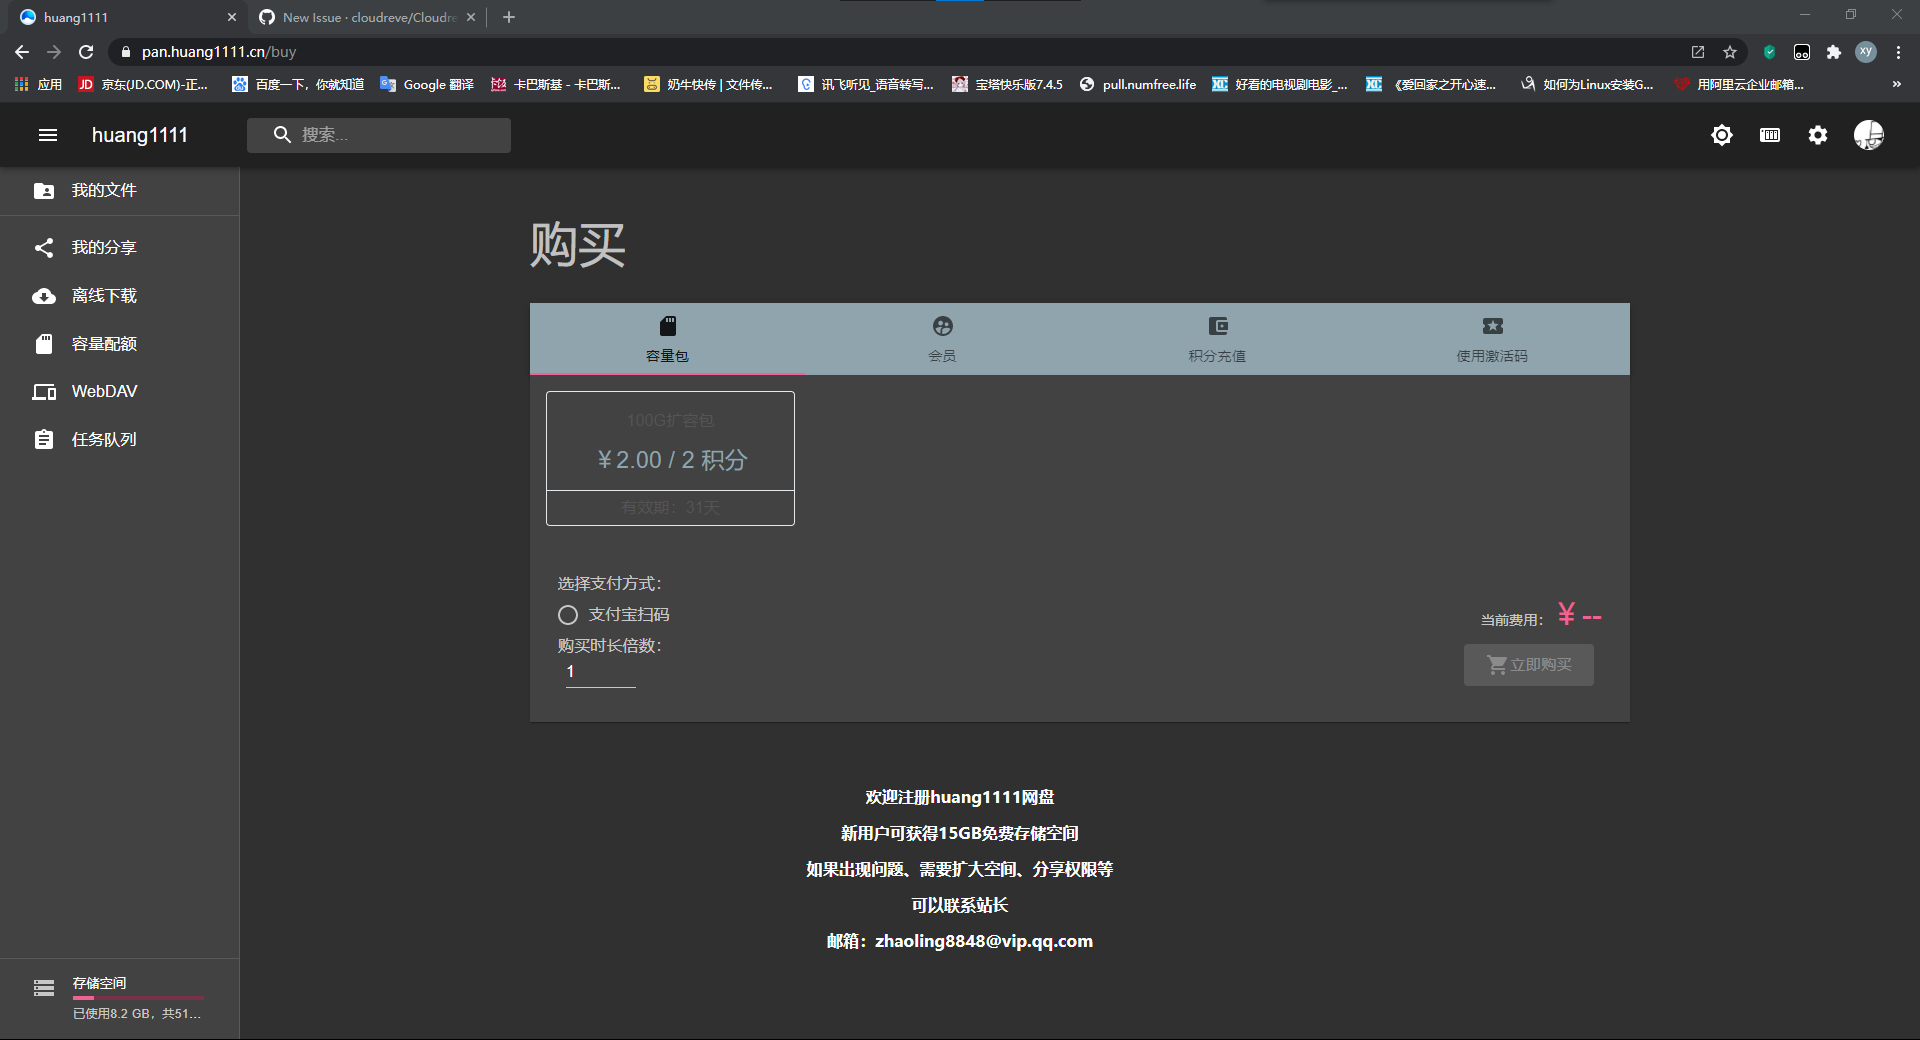Image resolution: width=1920 pixels, height=1040 pixels.
Task: View the 任务队列 task queue
Action: 104,438
